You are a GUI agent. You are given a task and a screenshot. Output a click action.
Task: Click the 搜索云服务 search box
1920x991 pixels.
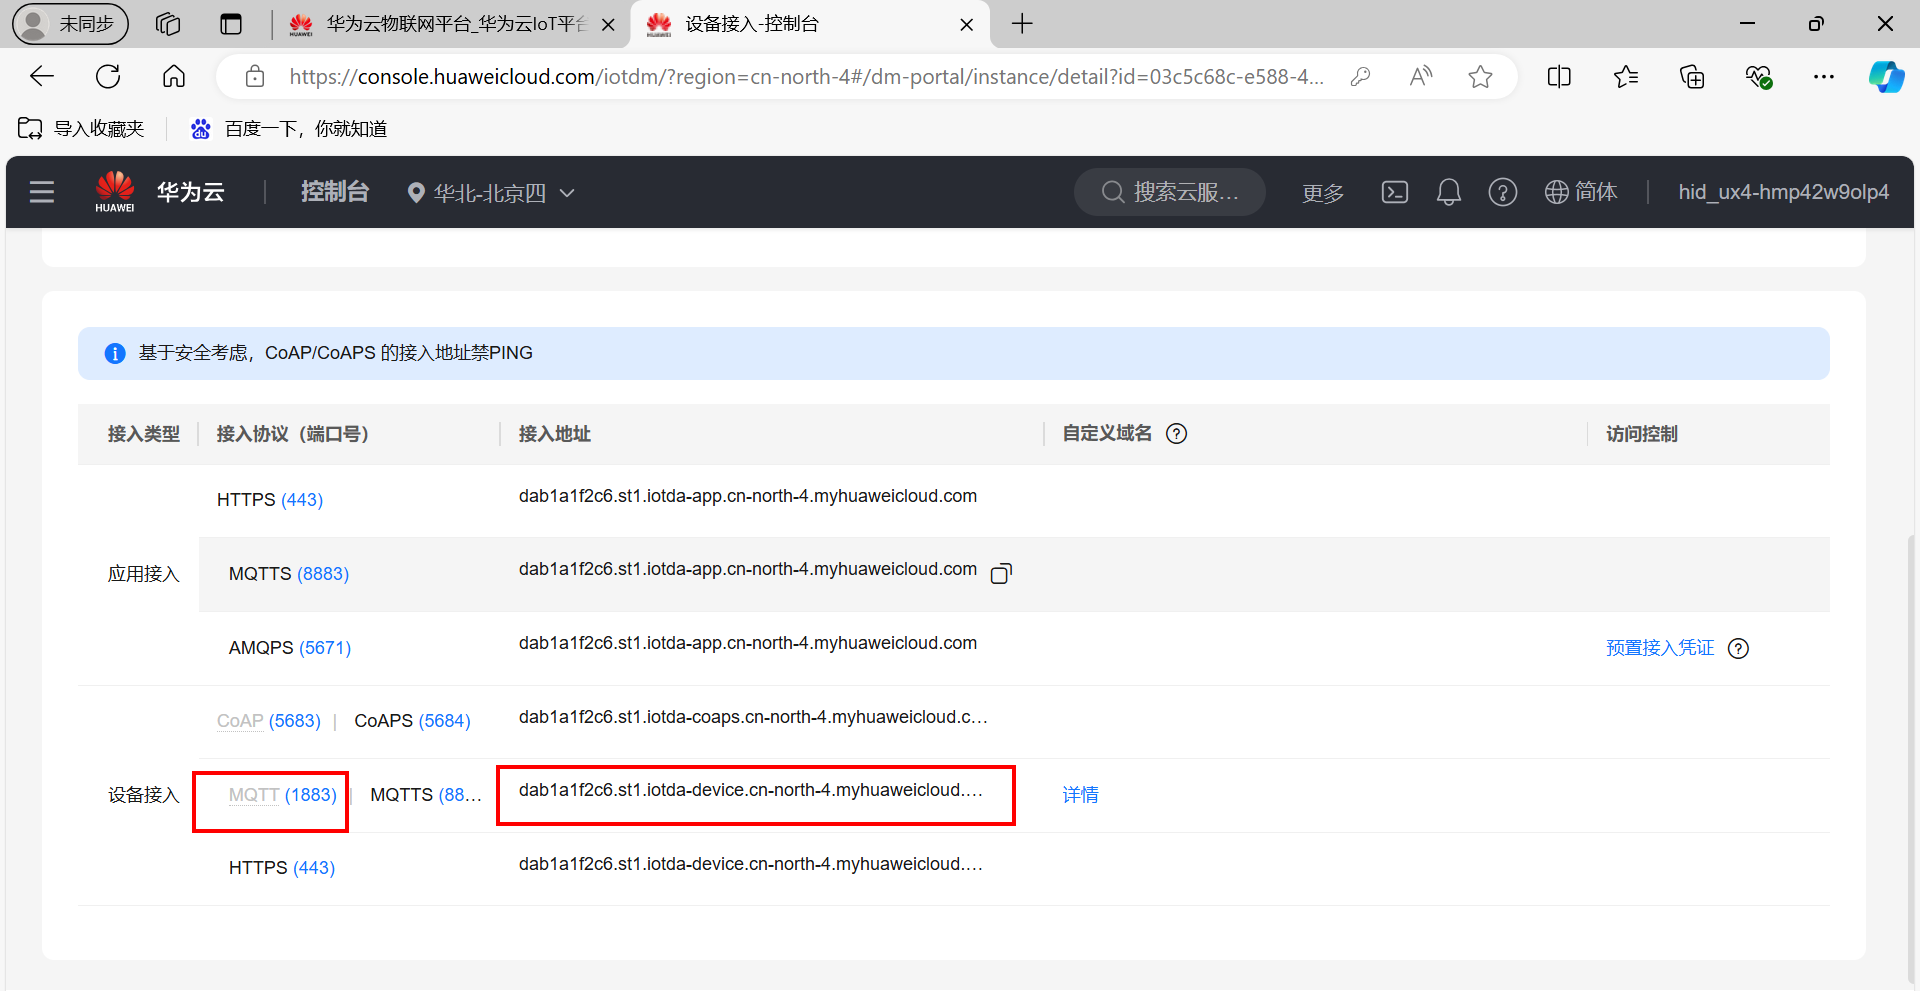[1170, 192]
